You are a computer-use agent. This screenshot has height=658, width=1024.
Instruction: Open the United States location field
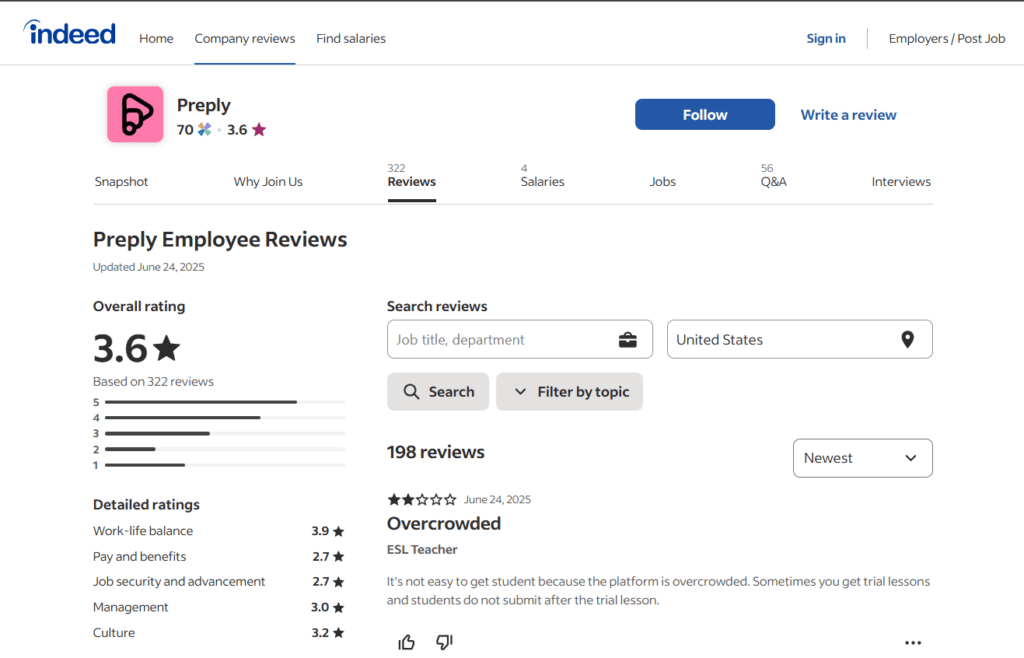pyautogui.click(x=780, y=340)
